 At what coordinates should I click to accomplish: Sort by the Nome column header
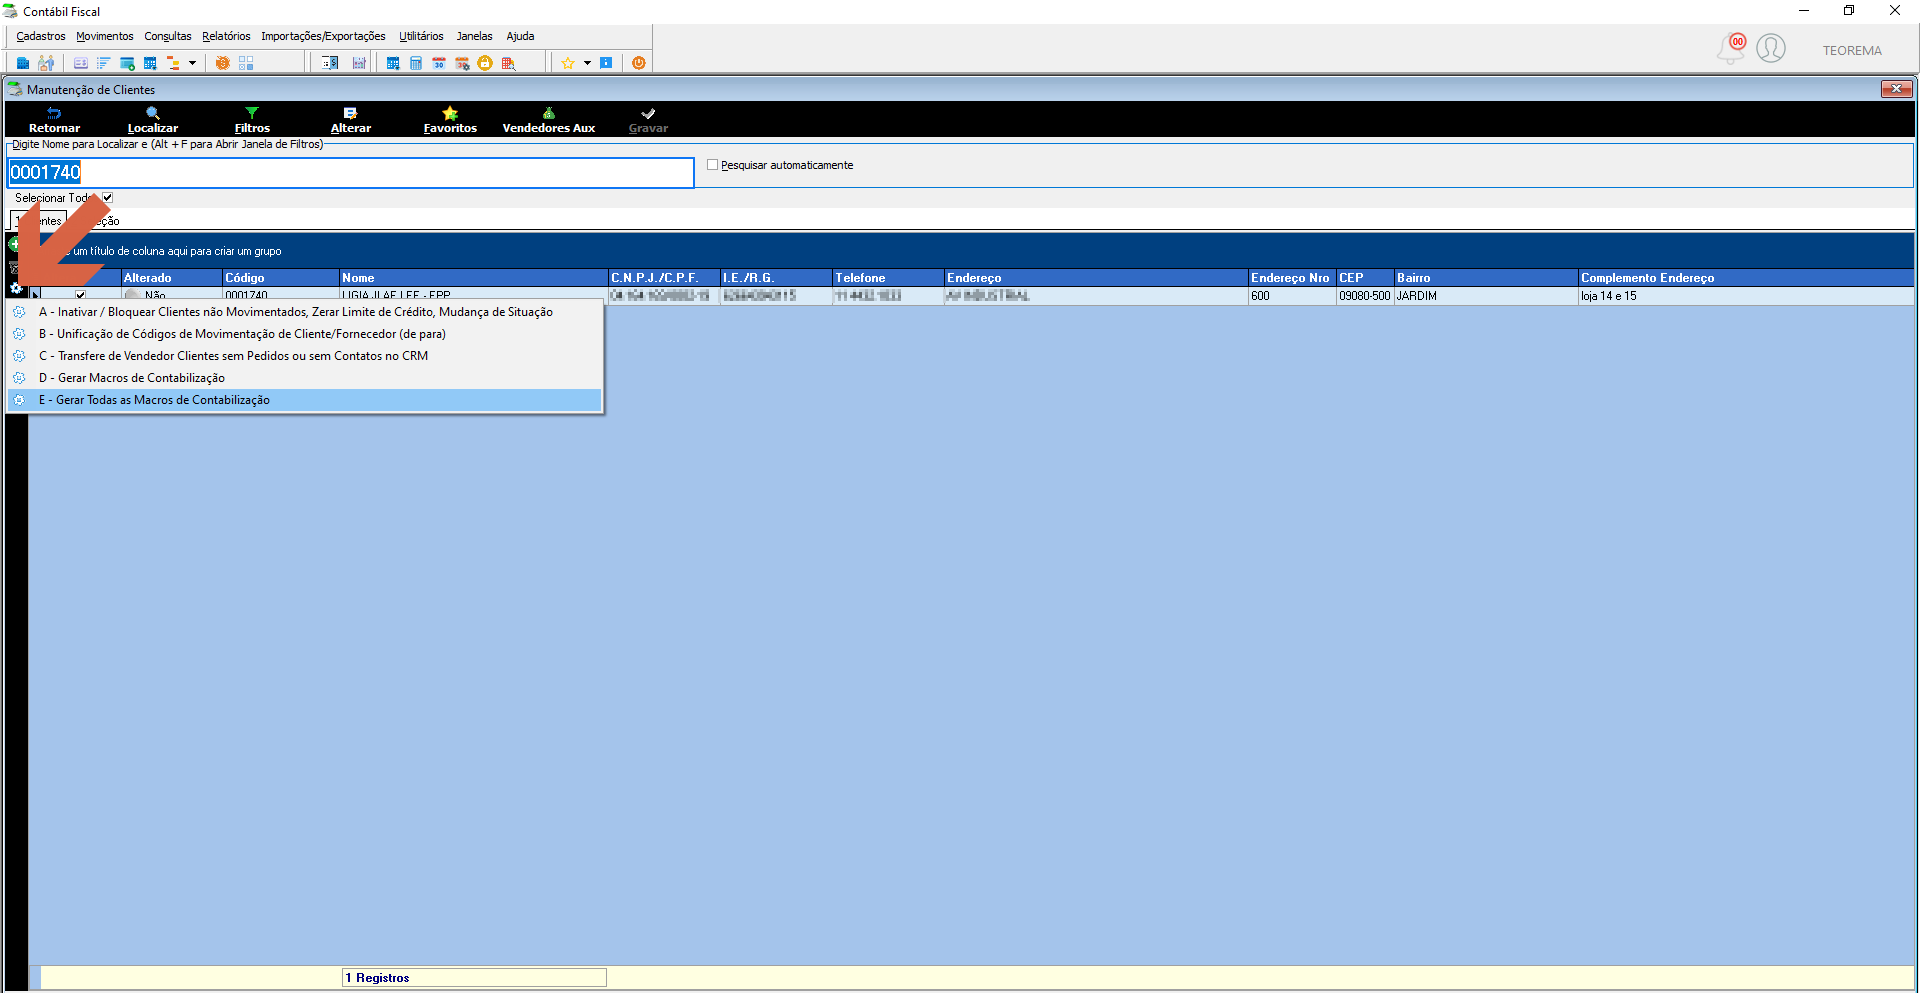click(473, 278)
